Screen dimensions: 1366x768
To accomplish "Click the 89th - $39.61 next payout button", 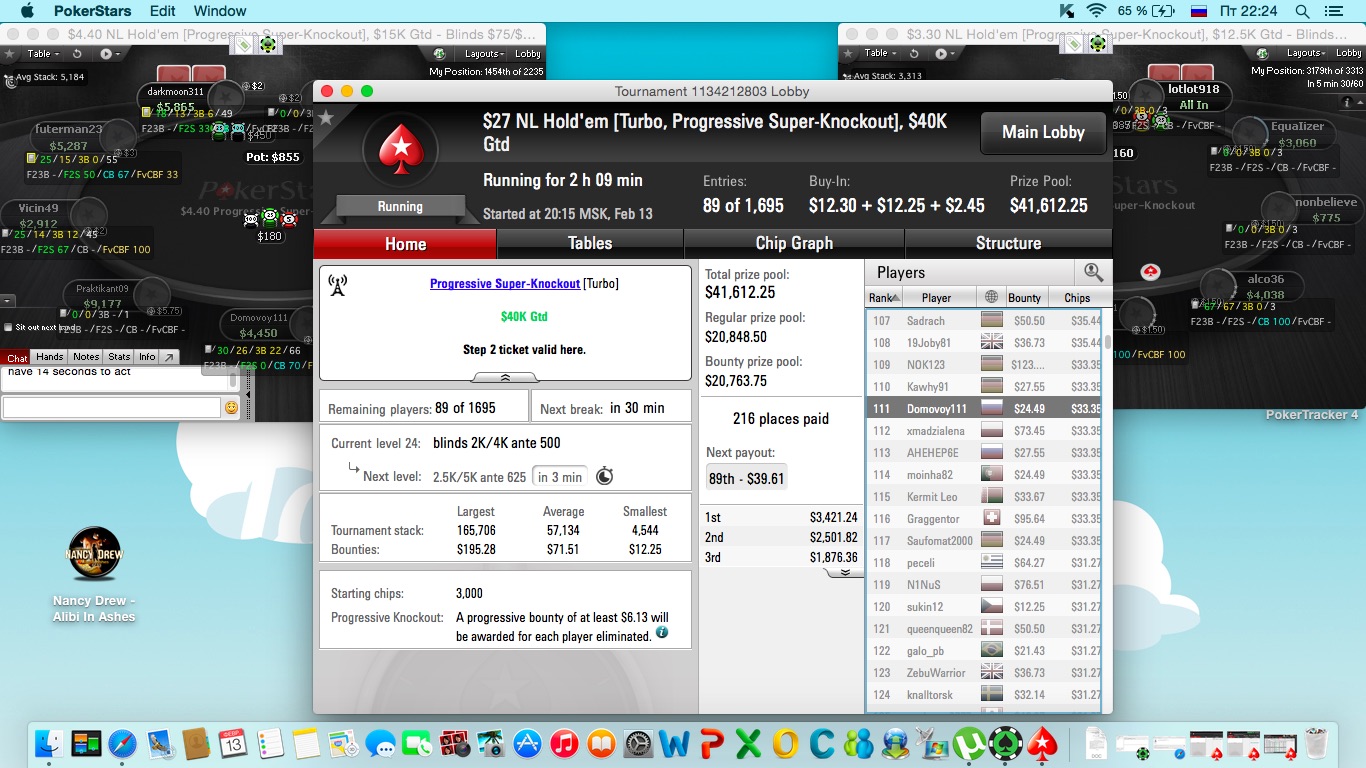I will pyautogui.click(x=747, y=478).
